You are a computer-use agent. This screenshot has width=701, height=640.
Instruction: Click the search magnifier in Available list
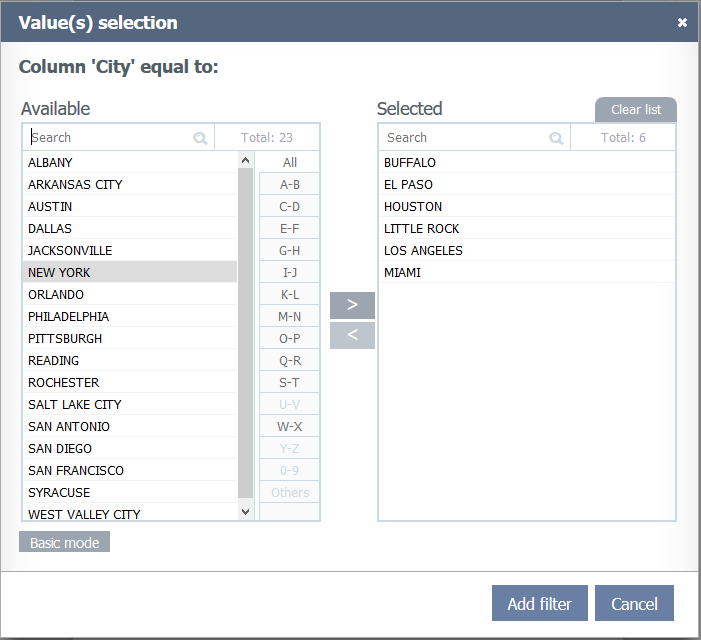[x=200, y=138]
